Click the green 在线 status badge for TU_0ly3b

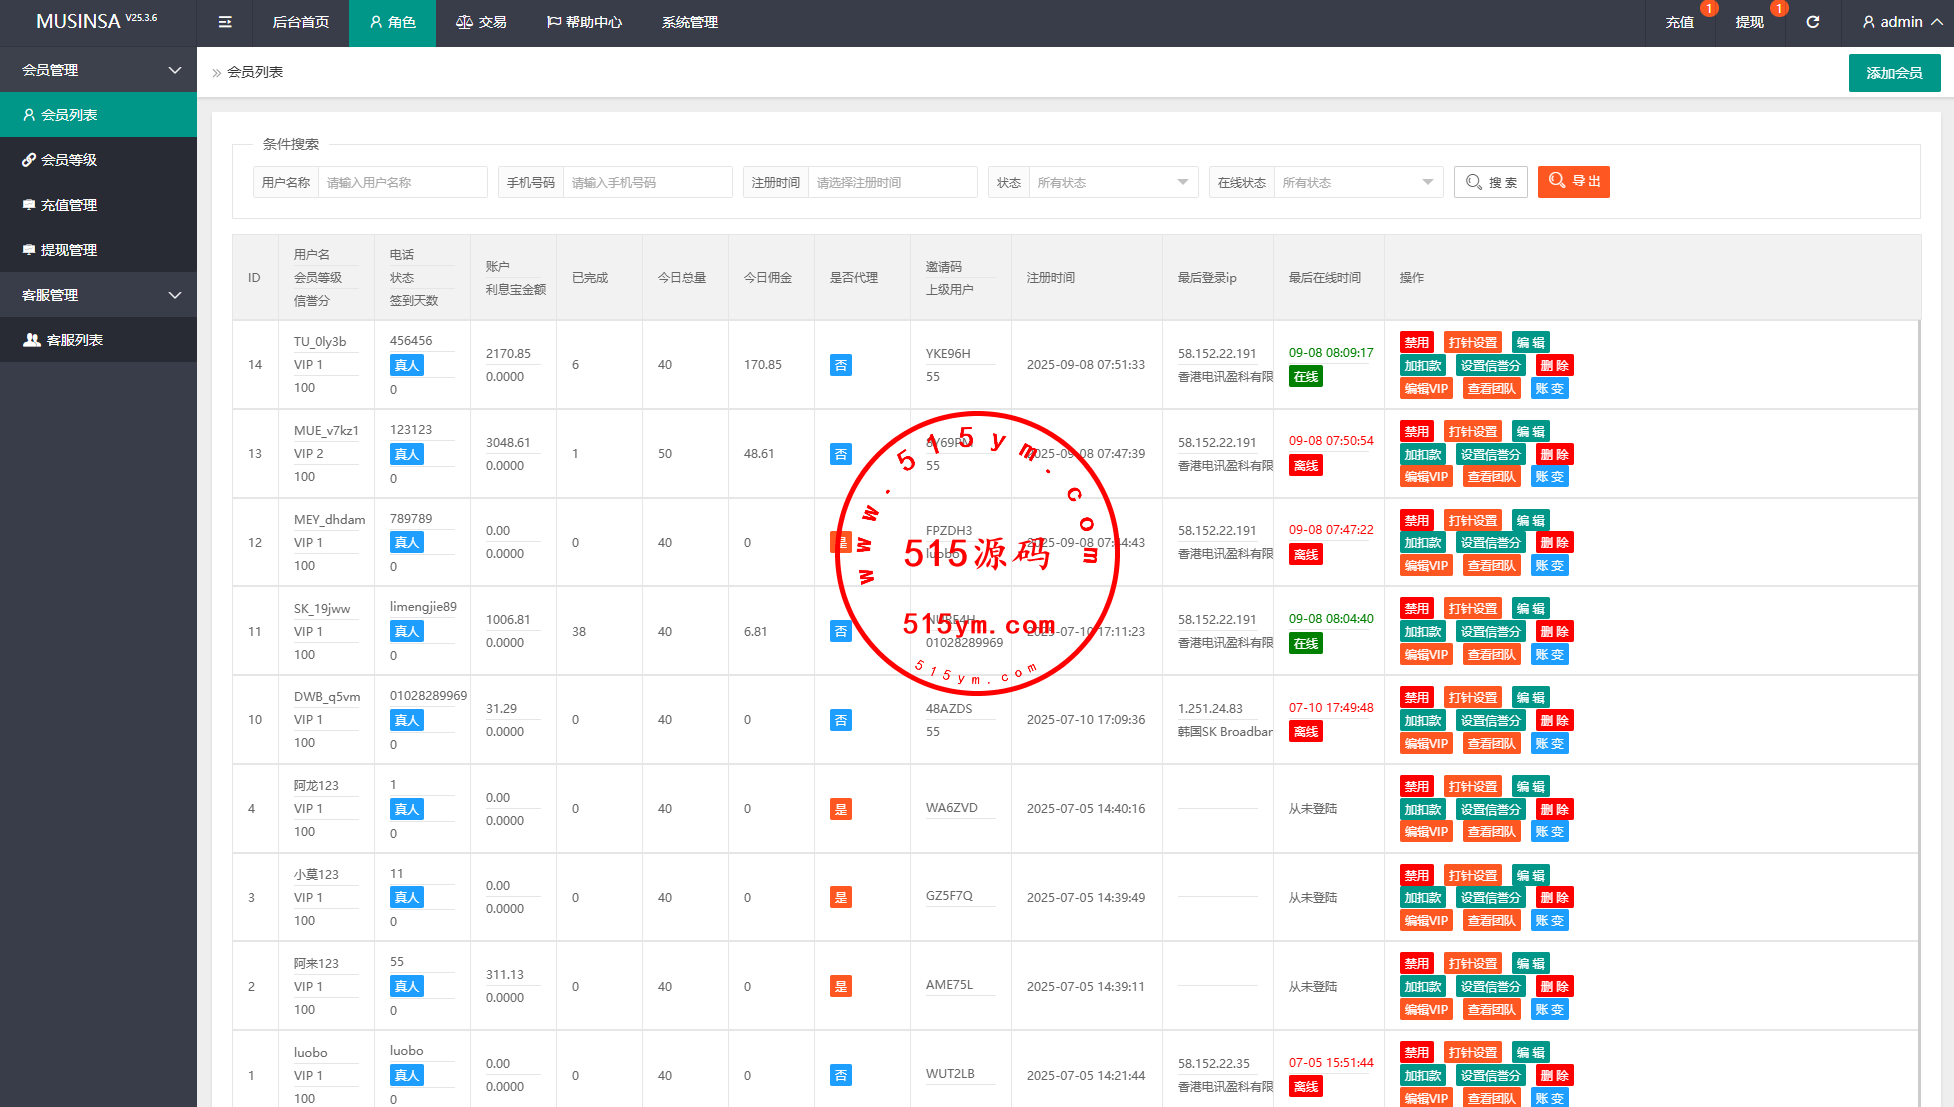(1305, 377)
